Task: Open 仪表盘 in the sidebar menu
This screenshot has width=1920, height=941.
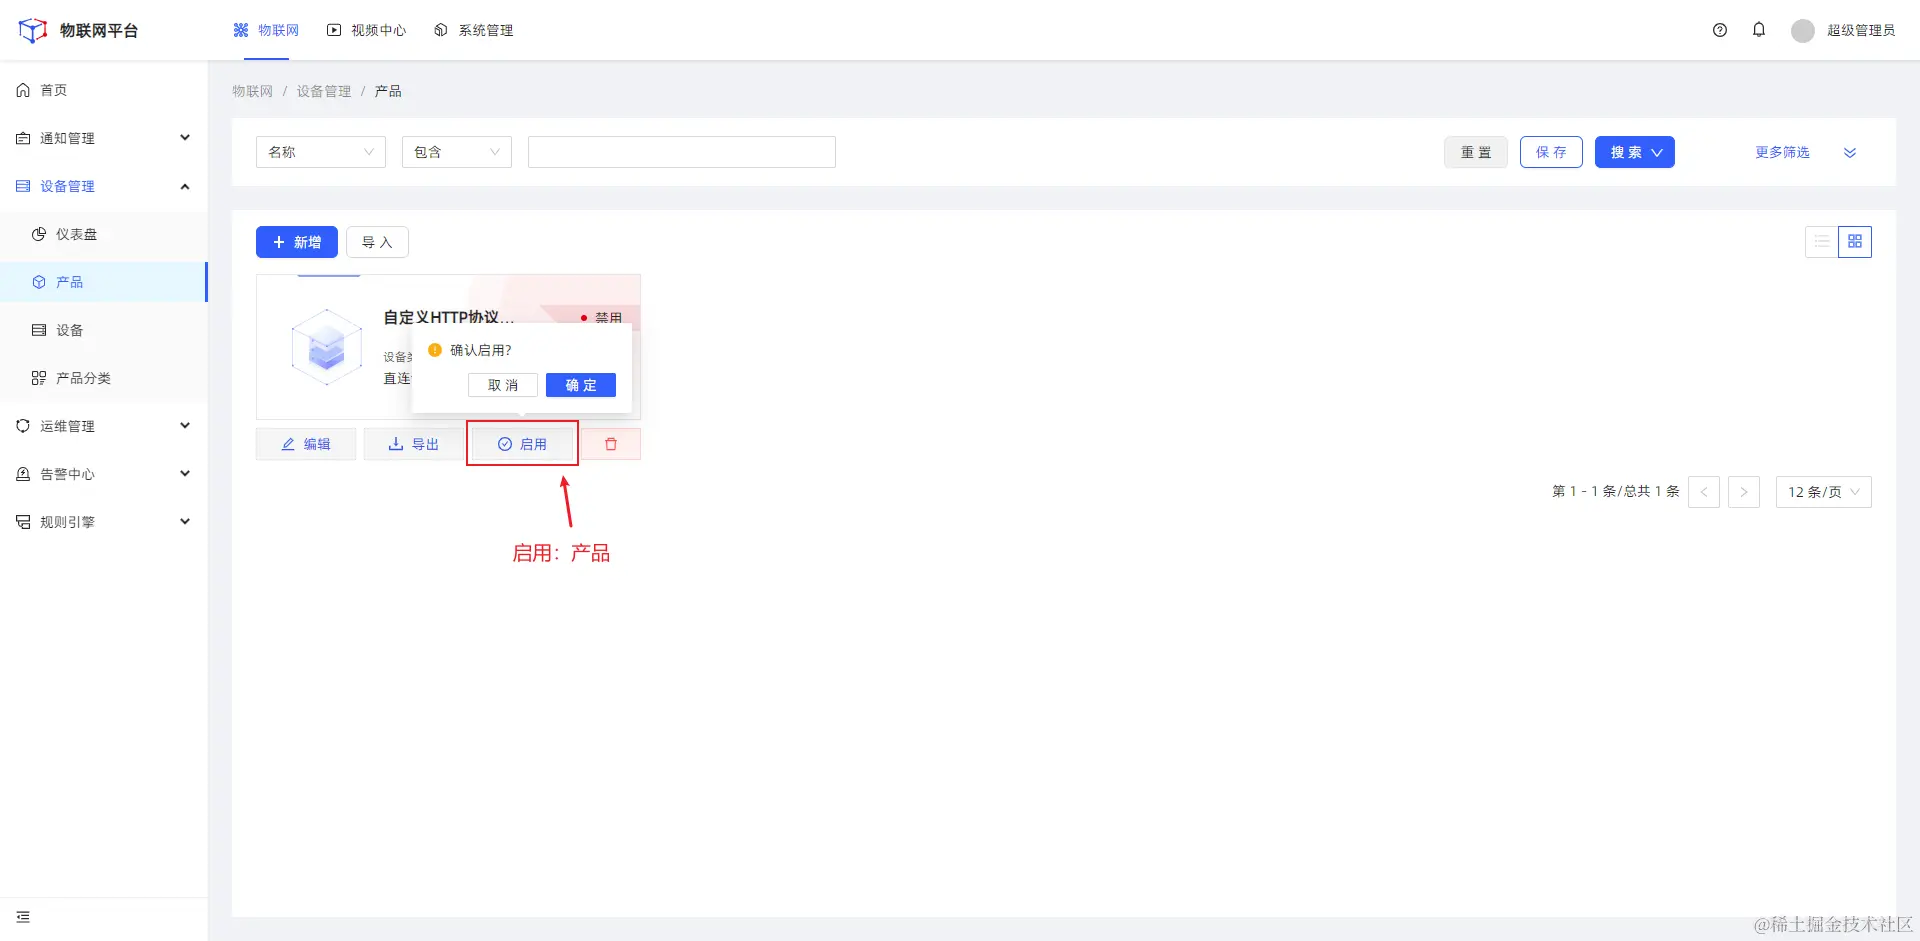Action: 104,234
